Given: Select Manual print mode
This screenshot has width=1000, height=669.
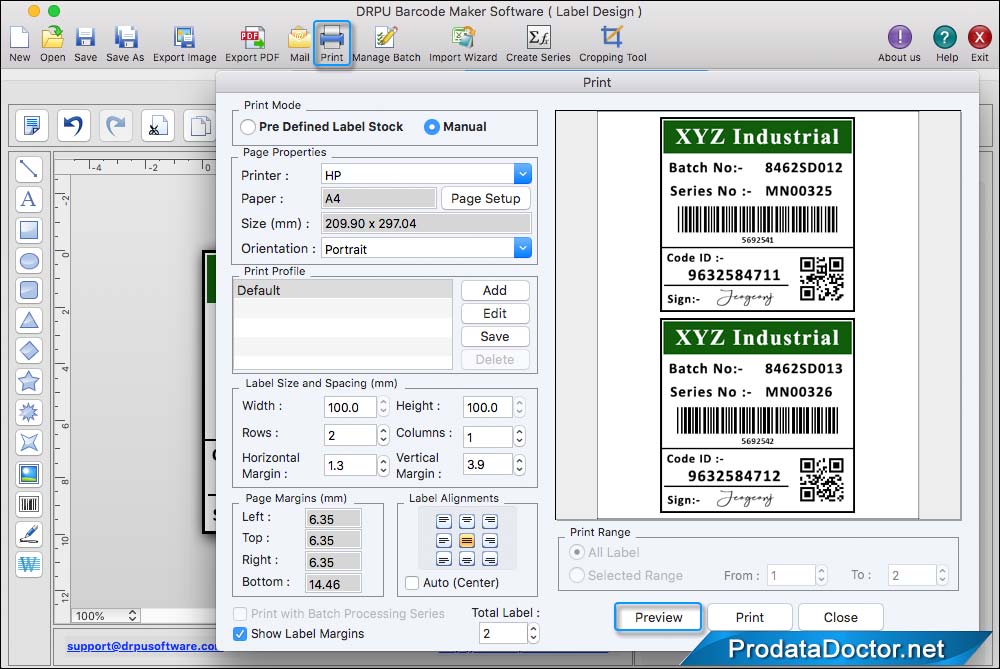Looking at the screenshot, I should click(x=432, y=127).
